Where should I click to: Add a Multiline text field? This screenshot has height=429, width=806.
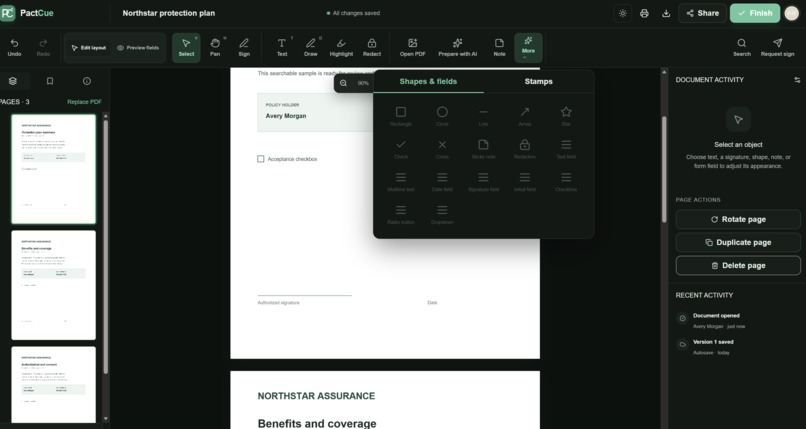click(401, 182)
